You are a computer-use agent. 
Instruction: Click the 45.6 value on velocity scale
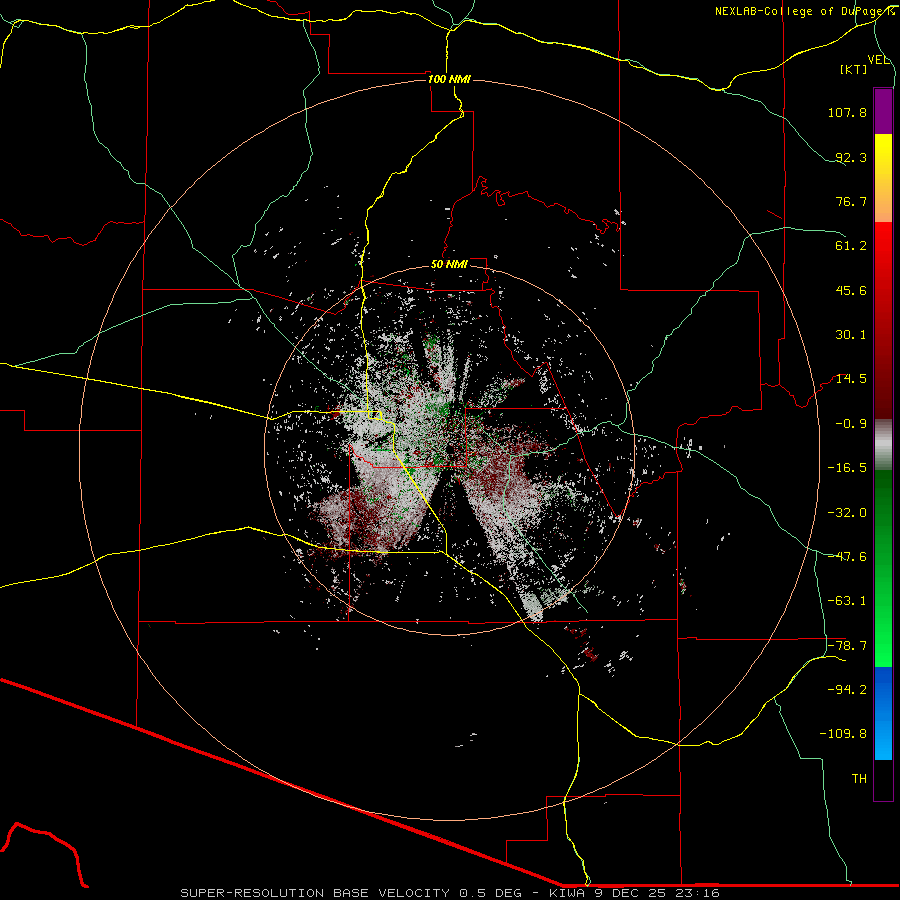tap(851, 290)
